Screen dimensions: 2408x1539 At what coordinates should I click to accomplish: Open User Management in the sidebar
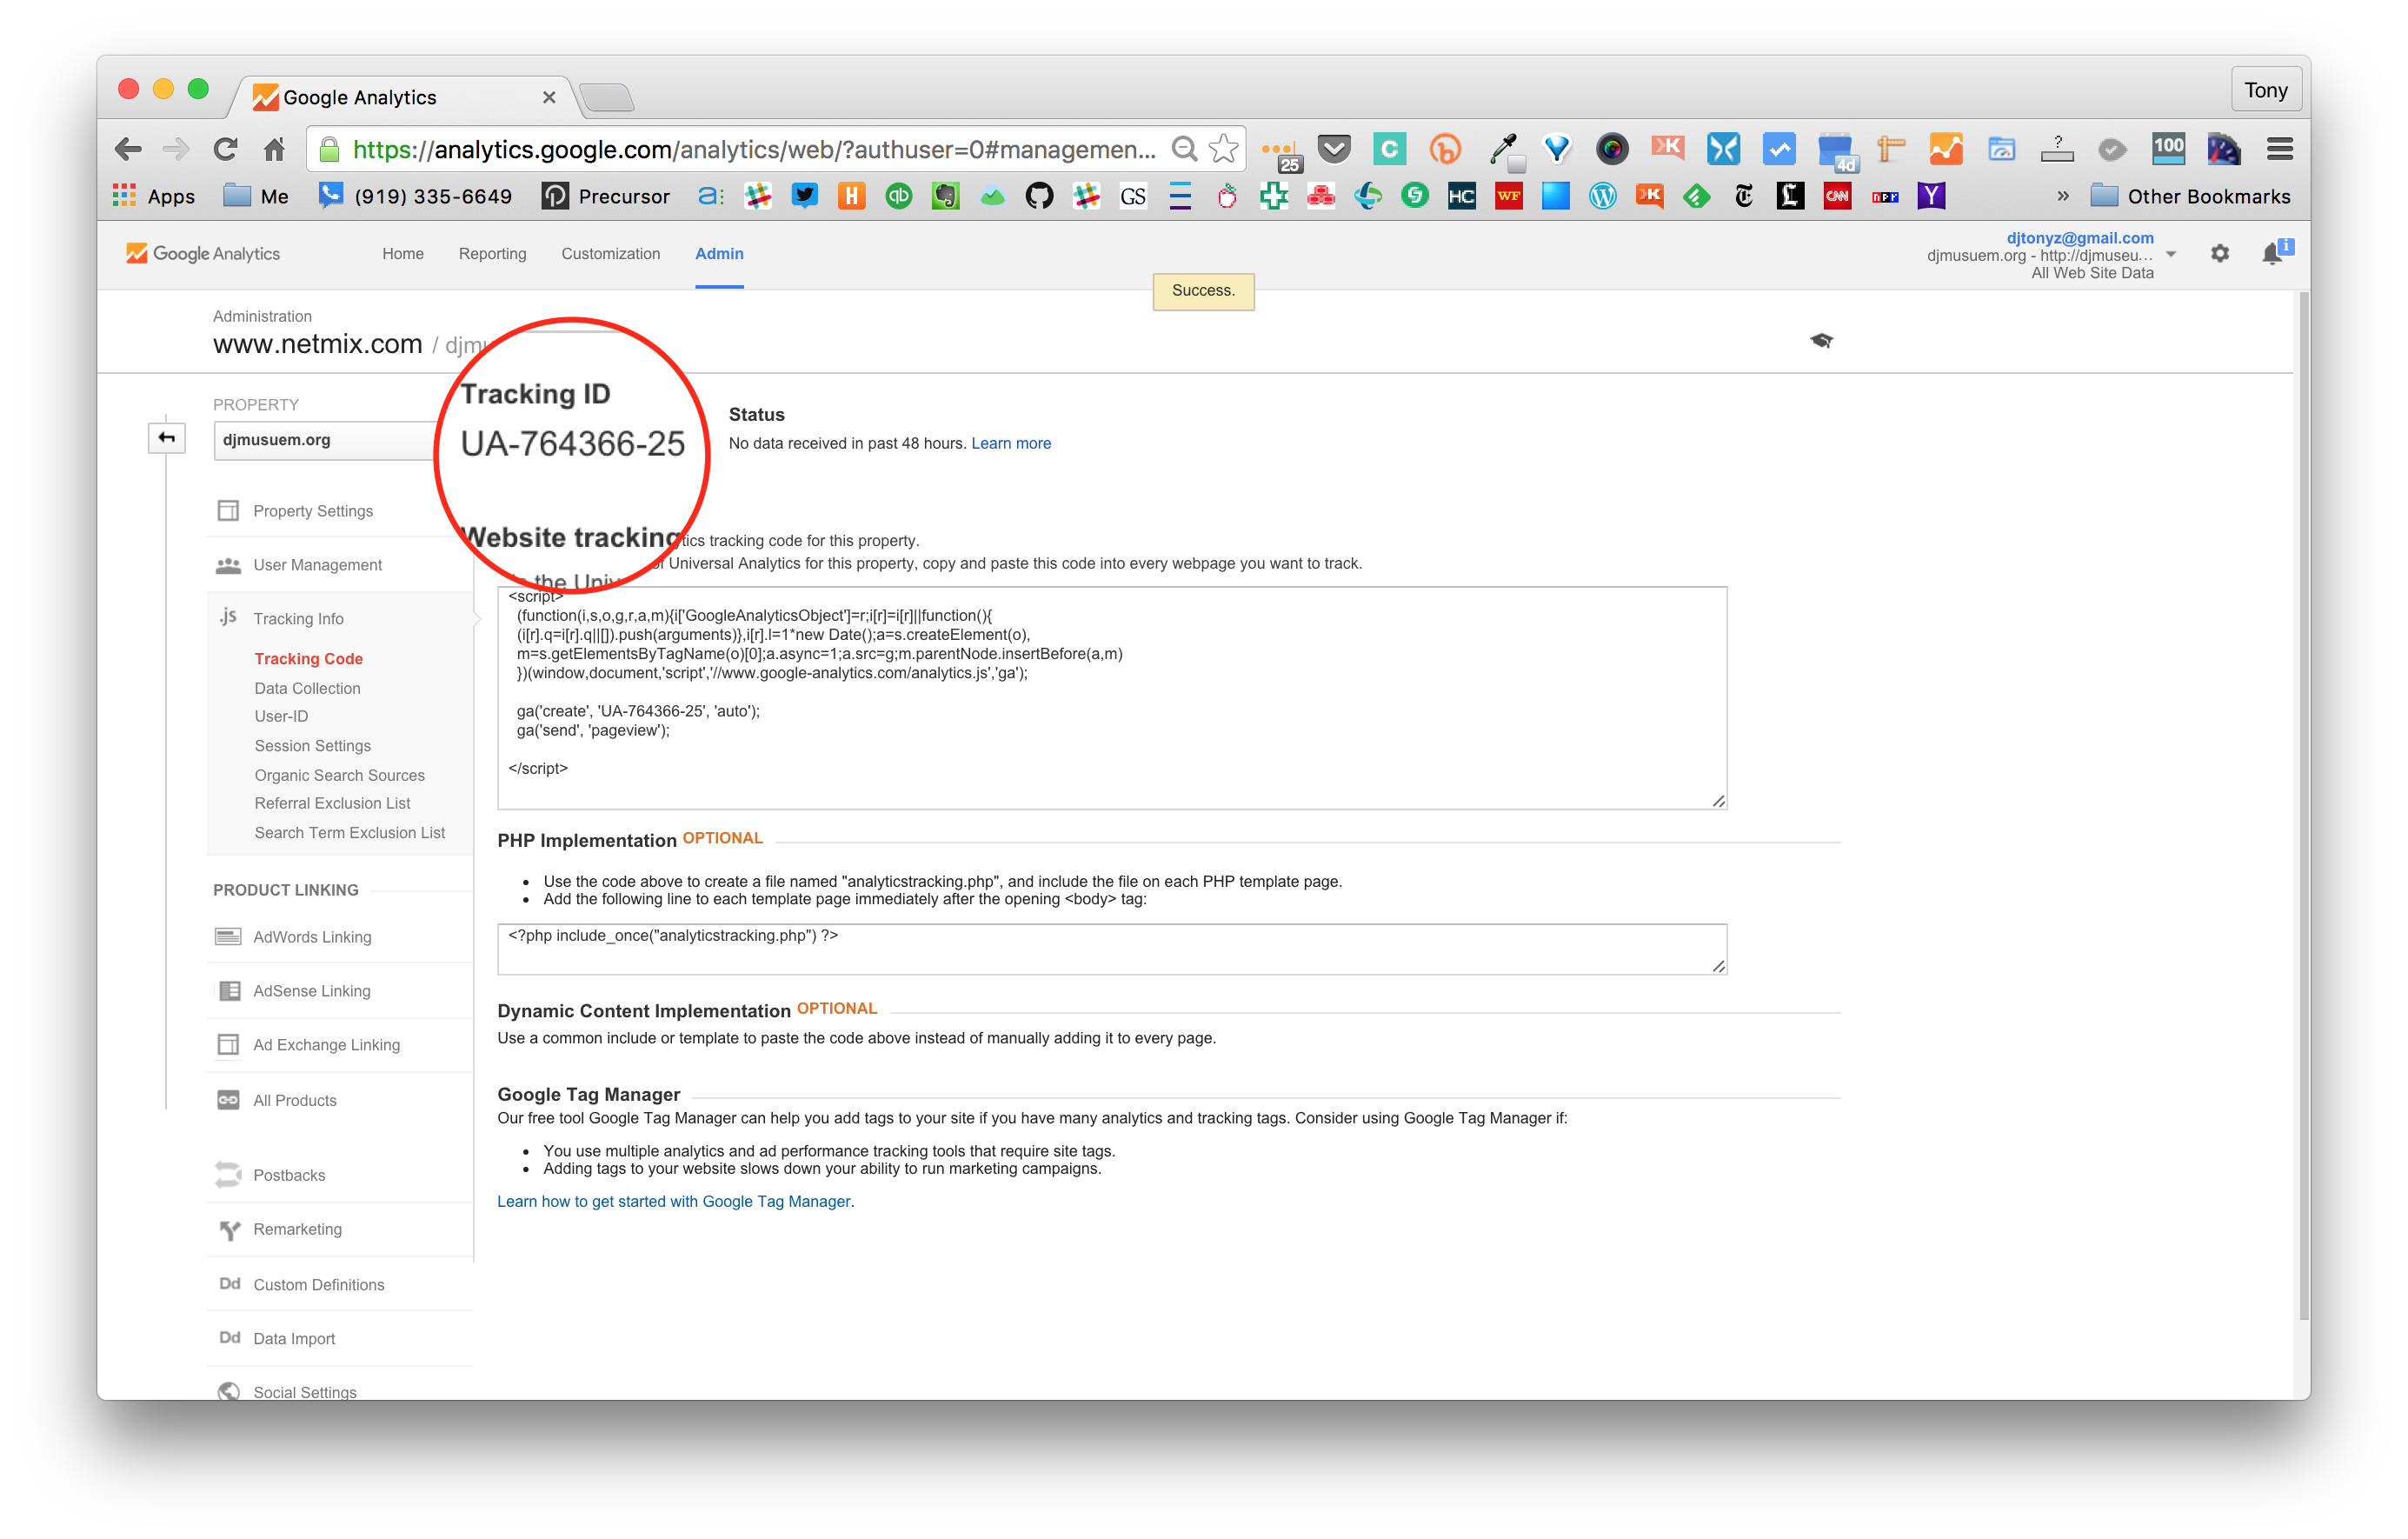point(317,565)
